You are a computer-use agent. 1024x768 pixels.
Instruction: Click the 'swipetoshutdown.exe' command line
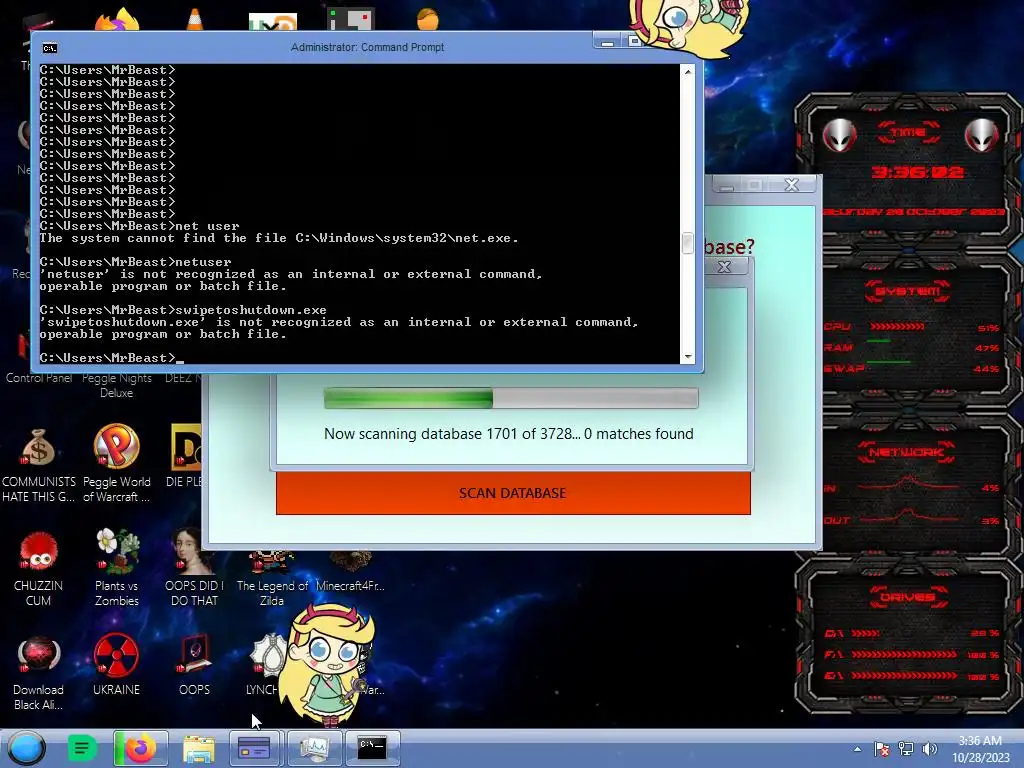[x=183, y=310]
